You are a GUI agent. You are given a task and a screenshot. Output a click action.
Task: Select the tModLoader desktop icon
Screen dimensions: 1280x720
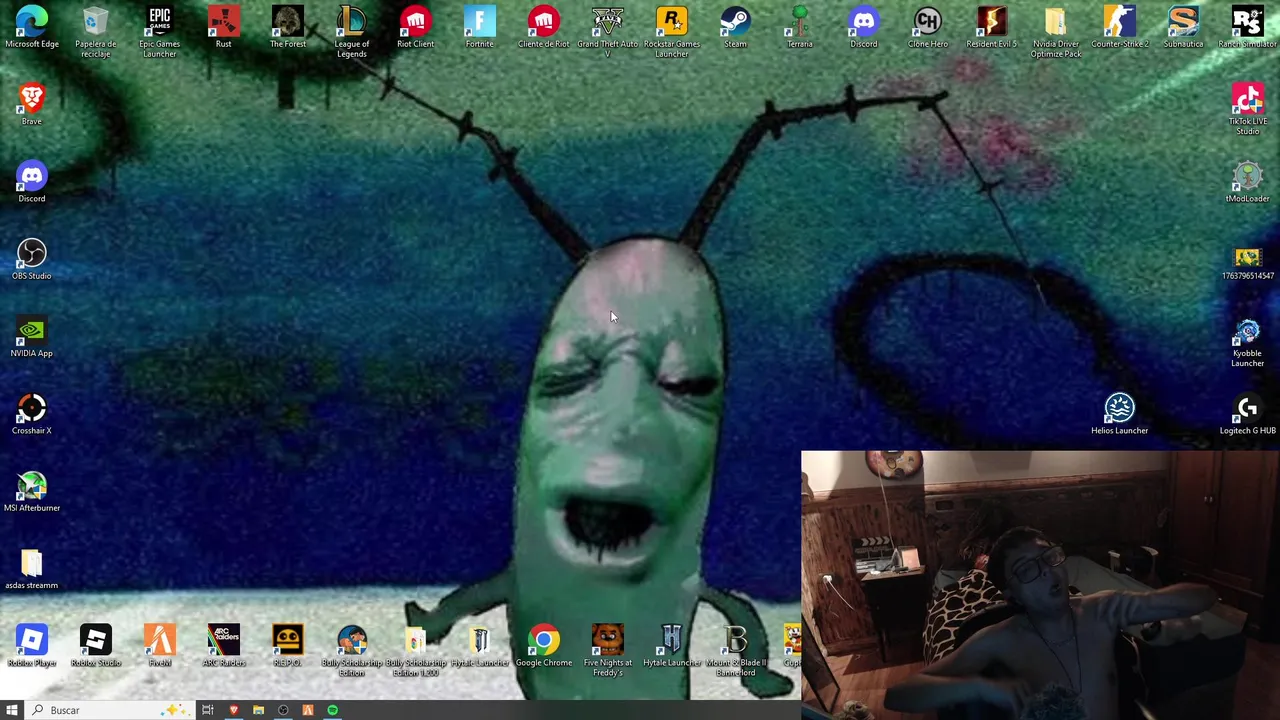point(1248,182)
